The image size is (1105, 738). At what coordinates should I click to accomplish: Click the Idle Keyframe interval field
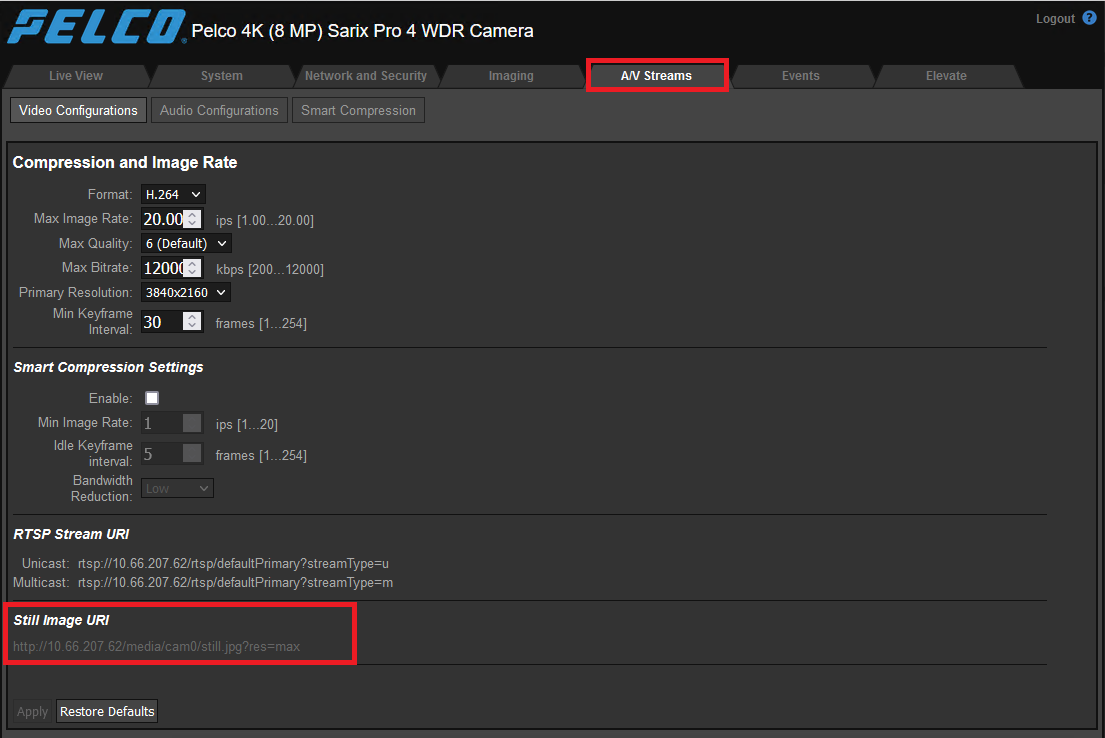click(x=172, y=453)
